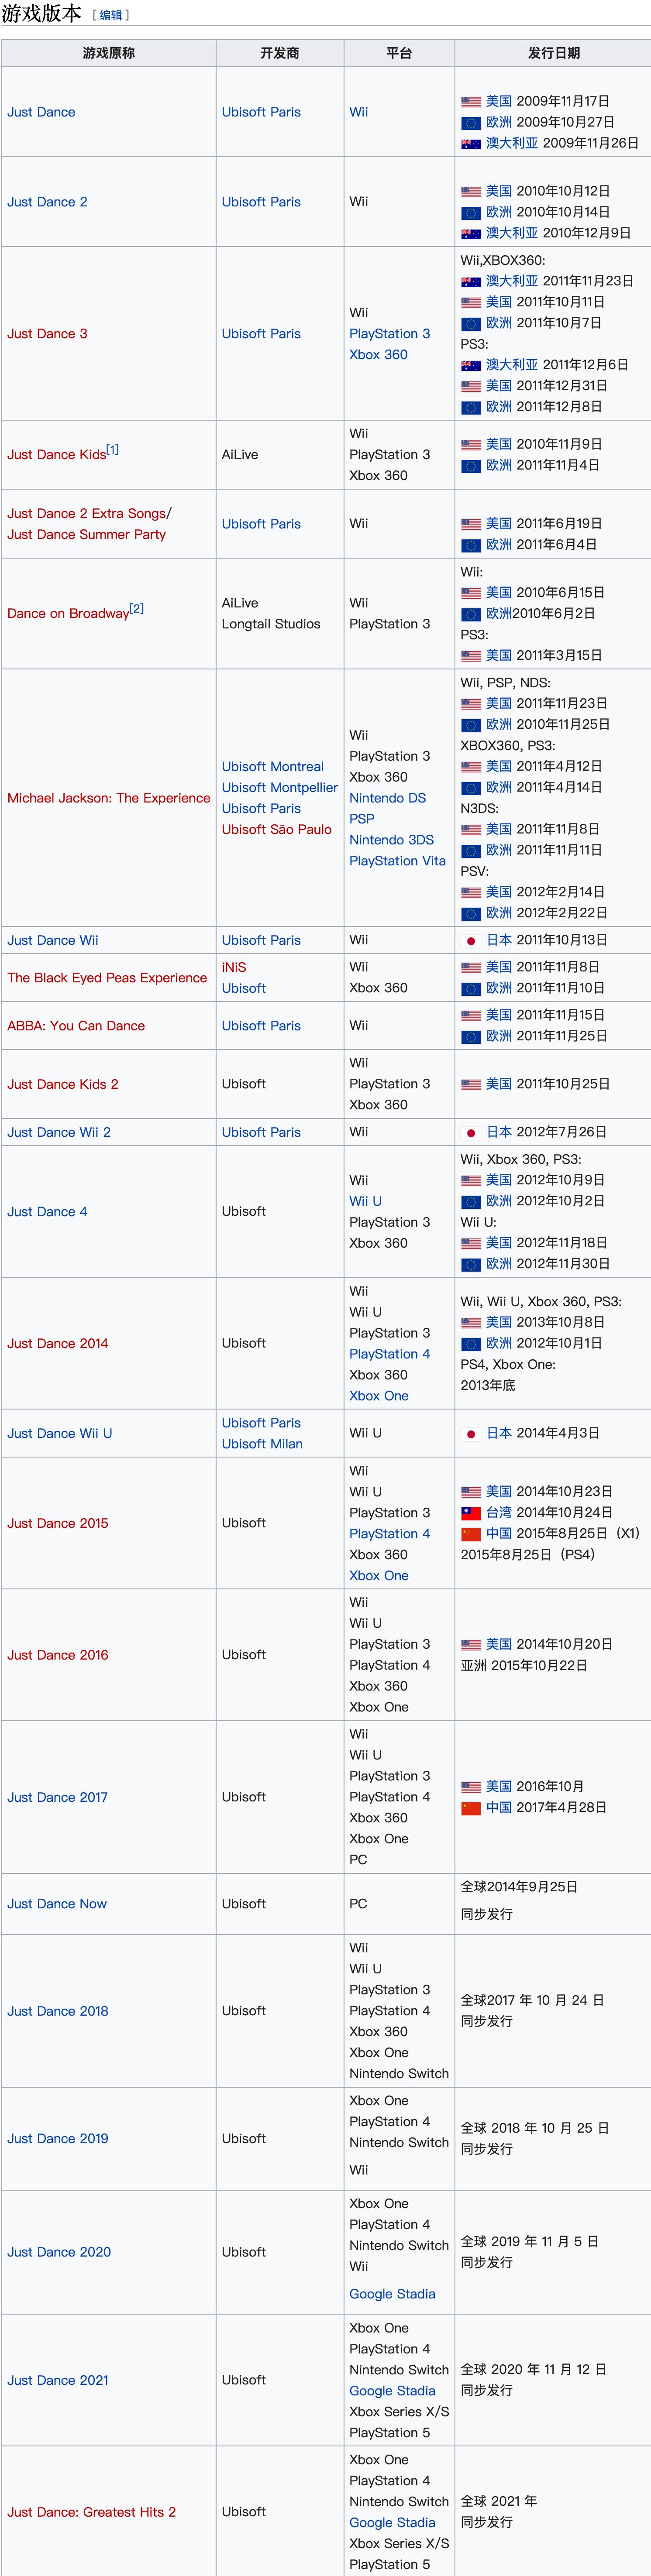The image size is (651, 2576).
Task: Click the US flag beside 2012年11月18日
Action: [x=471, y=1243]
